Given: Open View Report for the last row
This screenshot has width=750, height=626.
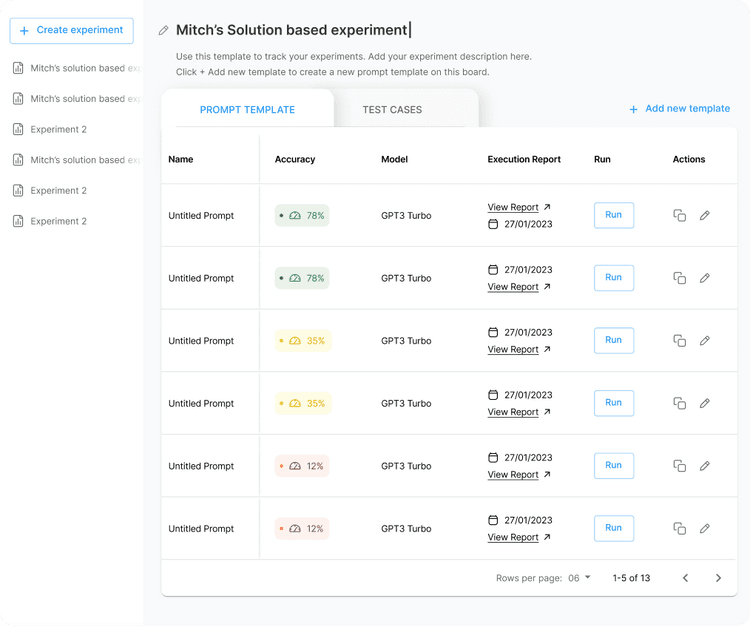Looking at the screenshot, I should [513, 537].
